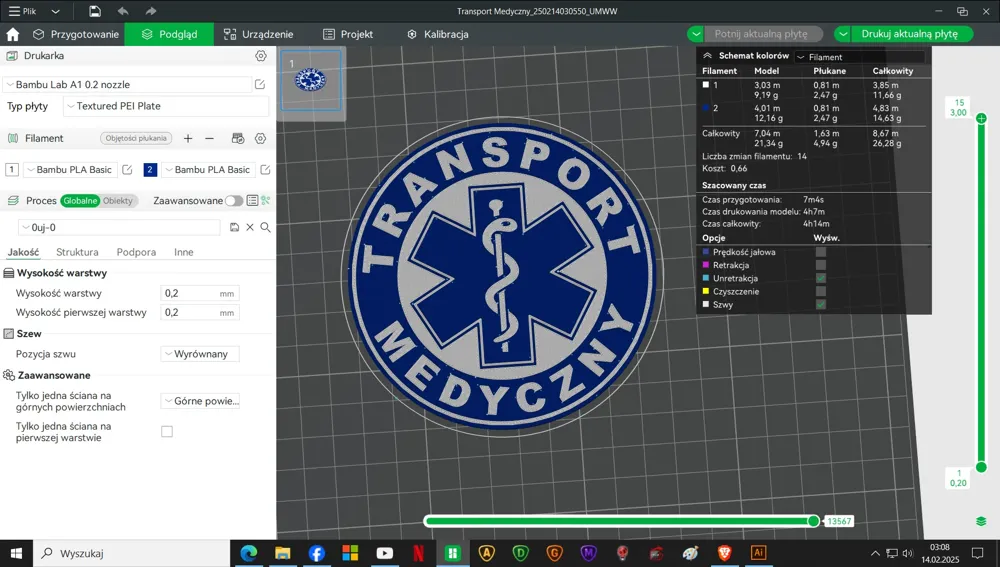
Task: Open filament 2 Bambu PLA Basic dropdown
Action: [x=208, y=170]
